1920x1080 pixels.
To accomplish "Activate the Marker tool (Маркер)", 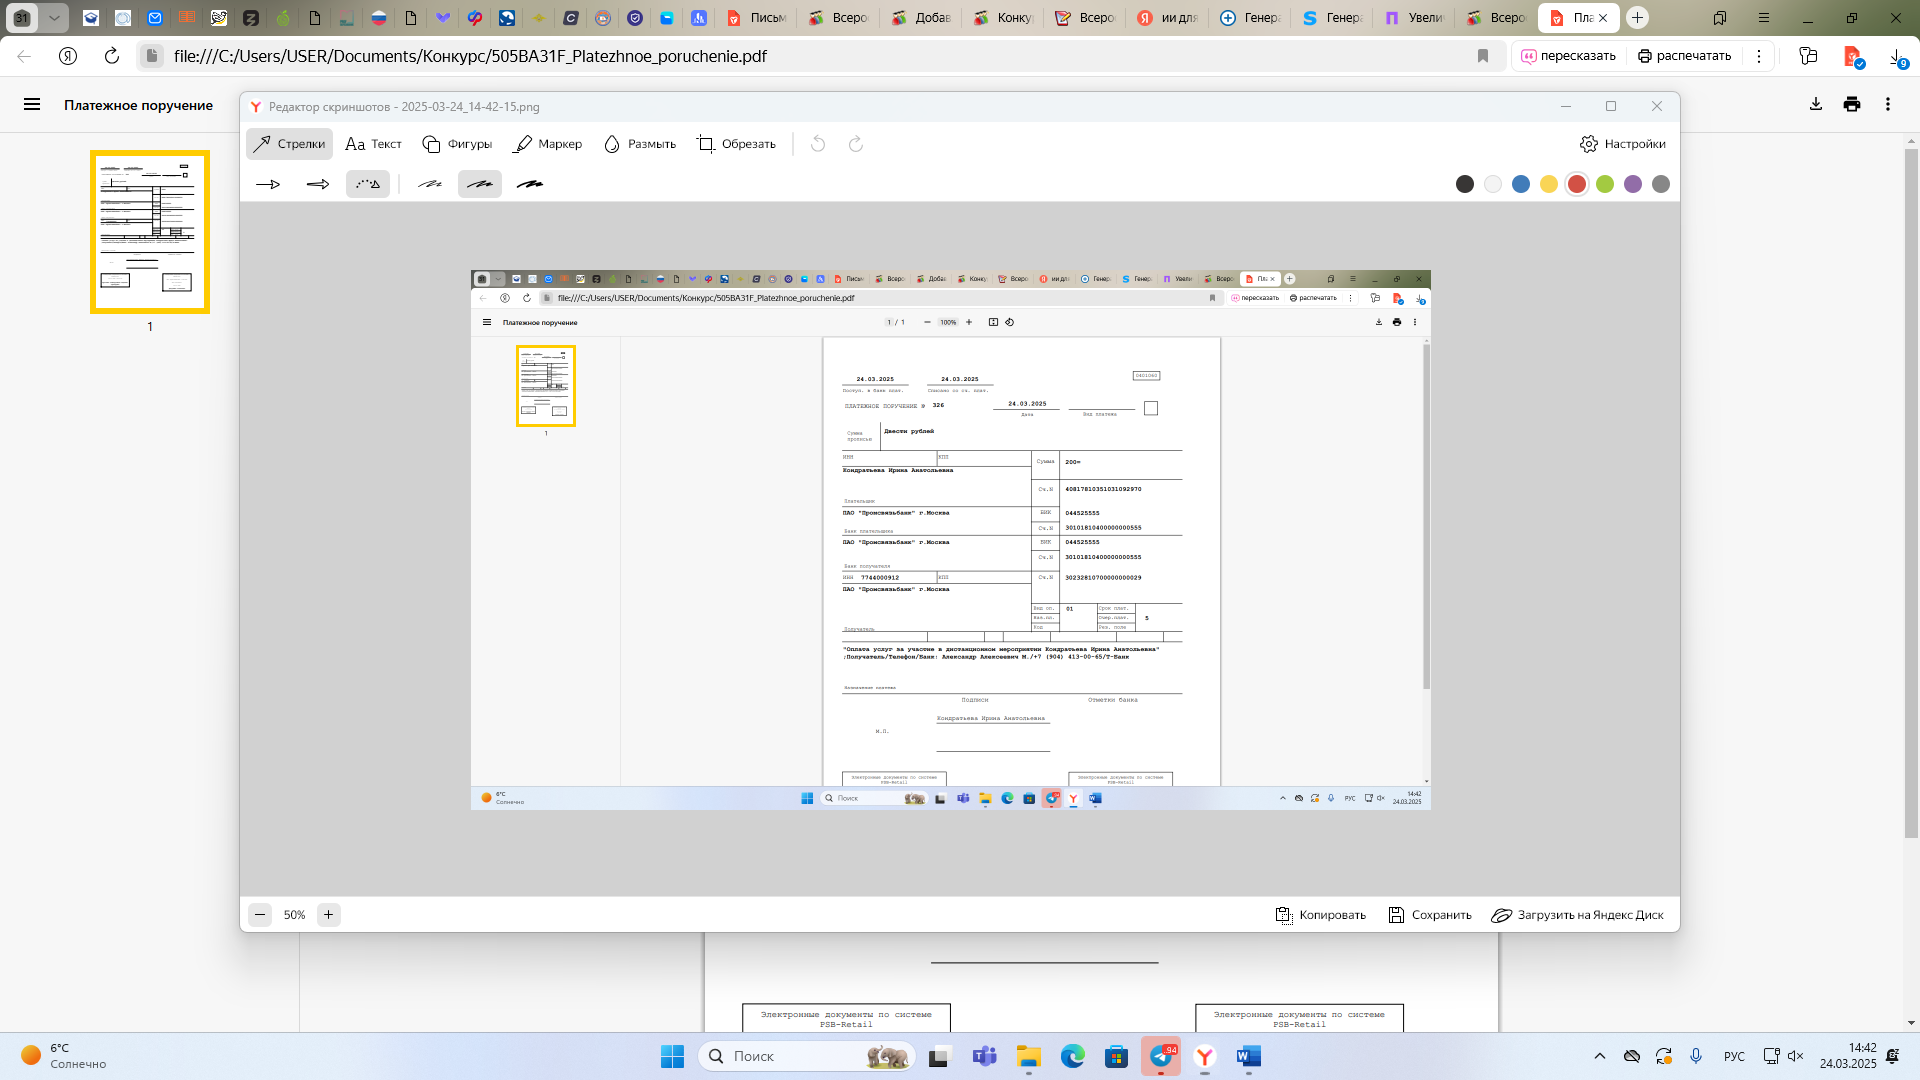I will 548,144.
